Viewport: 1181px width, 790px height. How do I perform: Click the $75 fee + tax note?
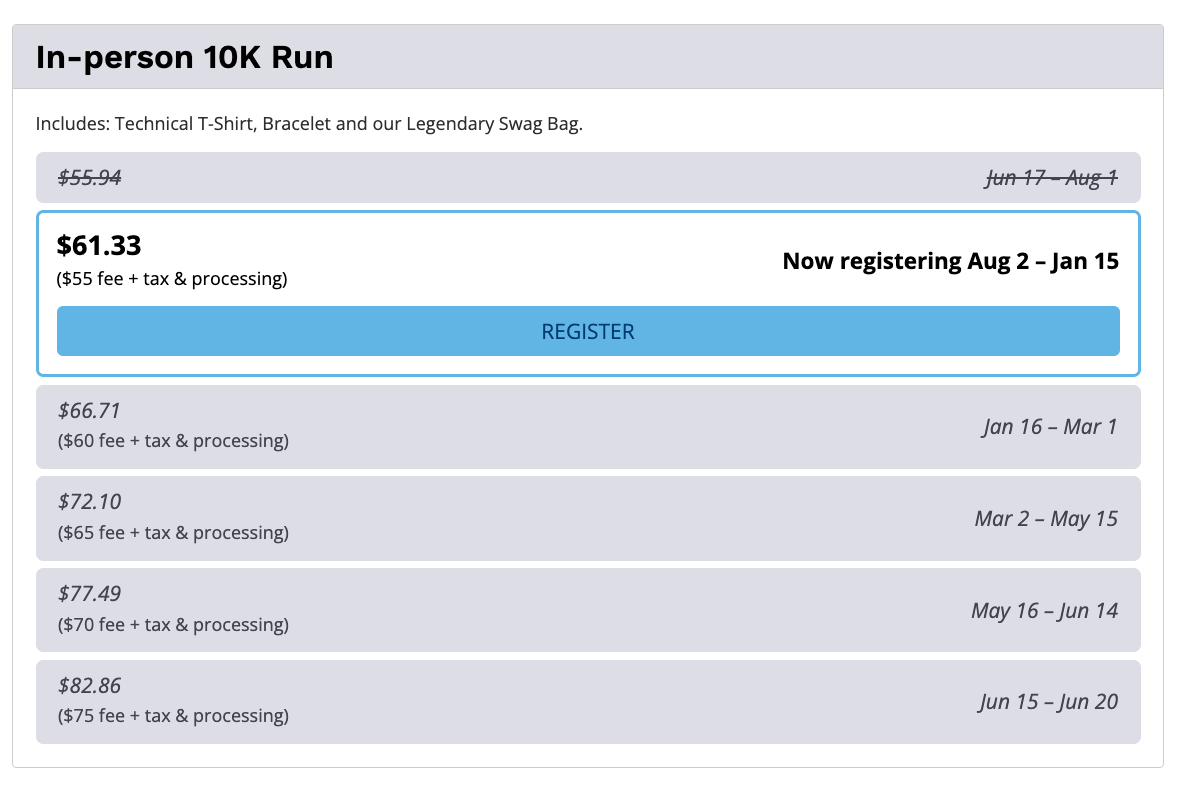173,715
